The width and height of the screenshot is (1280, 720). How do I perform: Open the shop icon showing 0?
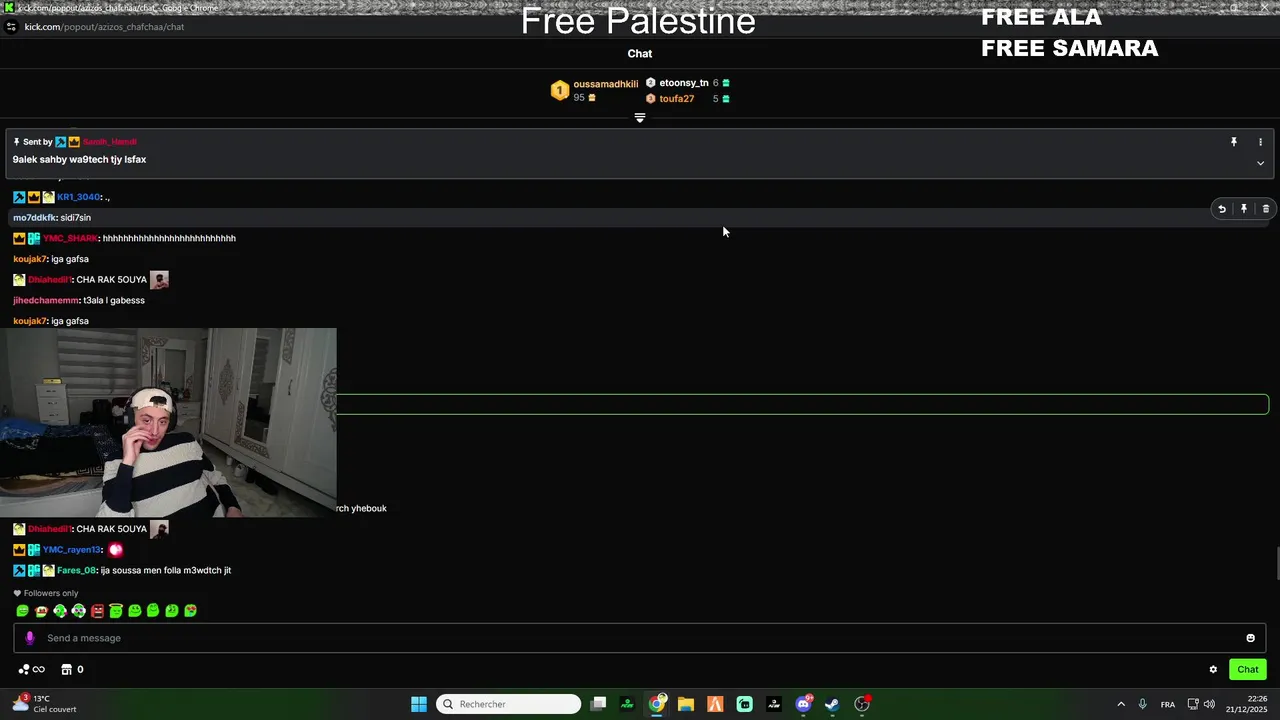pos(72,670)
